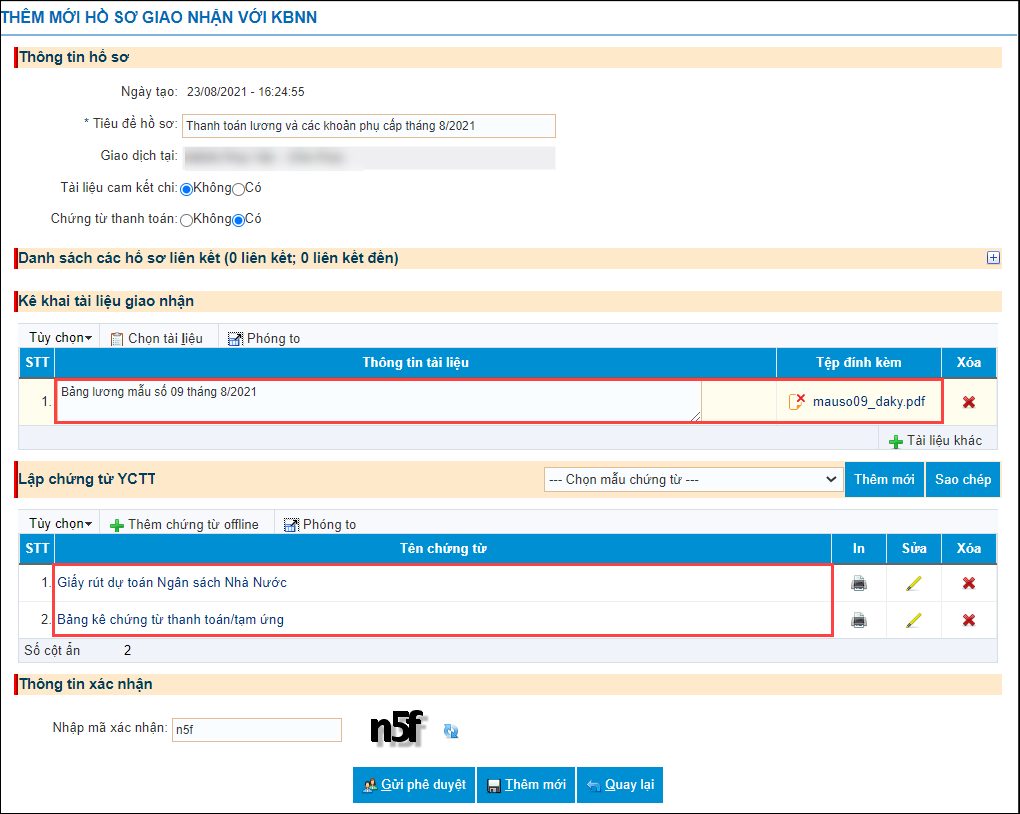Edit Giấy rút dự toán with pencil icon

point(913,583)
